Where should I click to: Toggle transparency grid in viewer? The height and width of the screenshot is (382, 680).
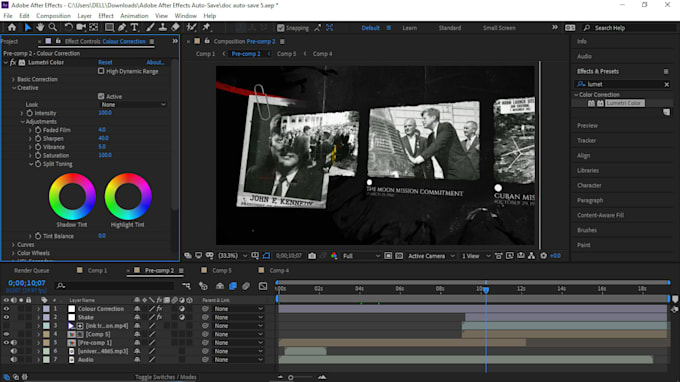[399, 256]
